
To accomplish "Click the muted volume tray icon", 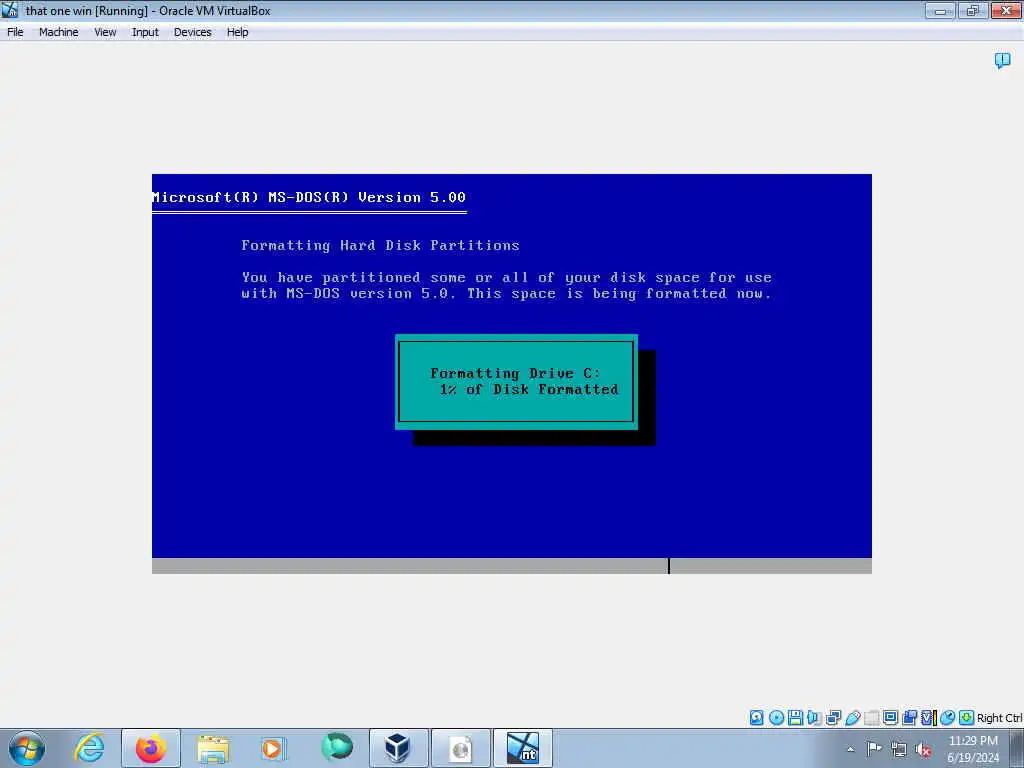I will (923, 749).
